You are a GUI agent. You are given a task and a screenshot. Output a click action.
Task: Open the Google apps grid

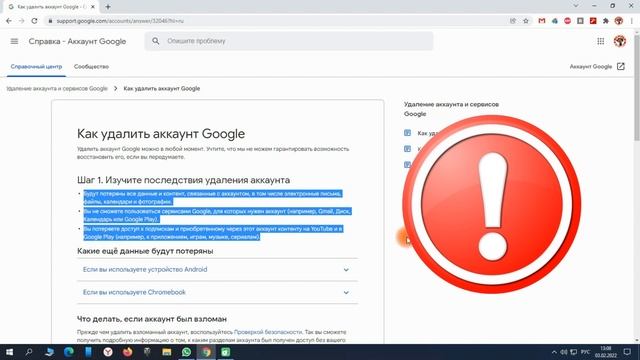(600, 41)
